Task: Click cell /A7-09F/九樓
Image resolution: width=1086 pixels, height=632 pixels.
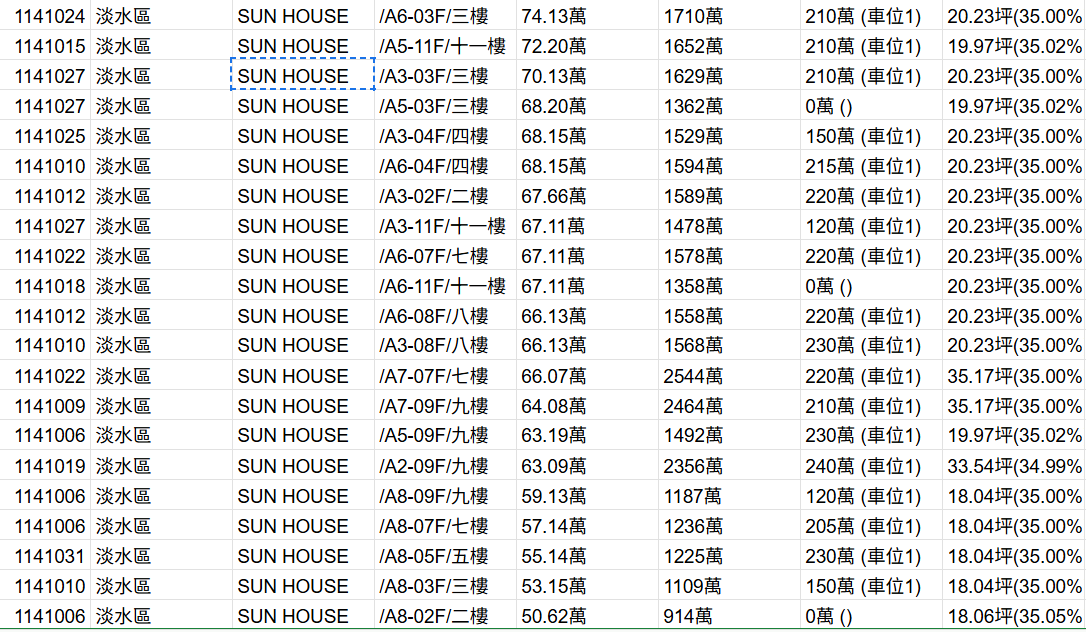Action: [445, 405]
